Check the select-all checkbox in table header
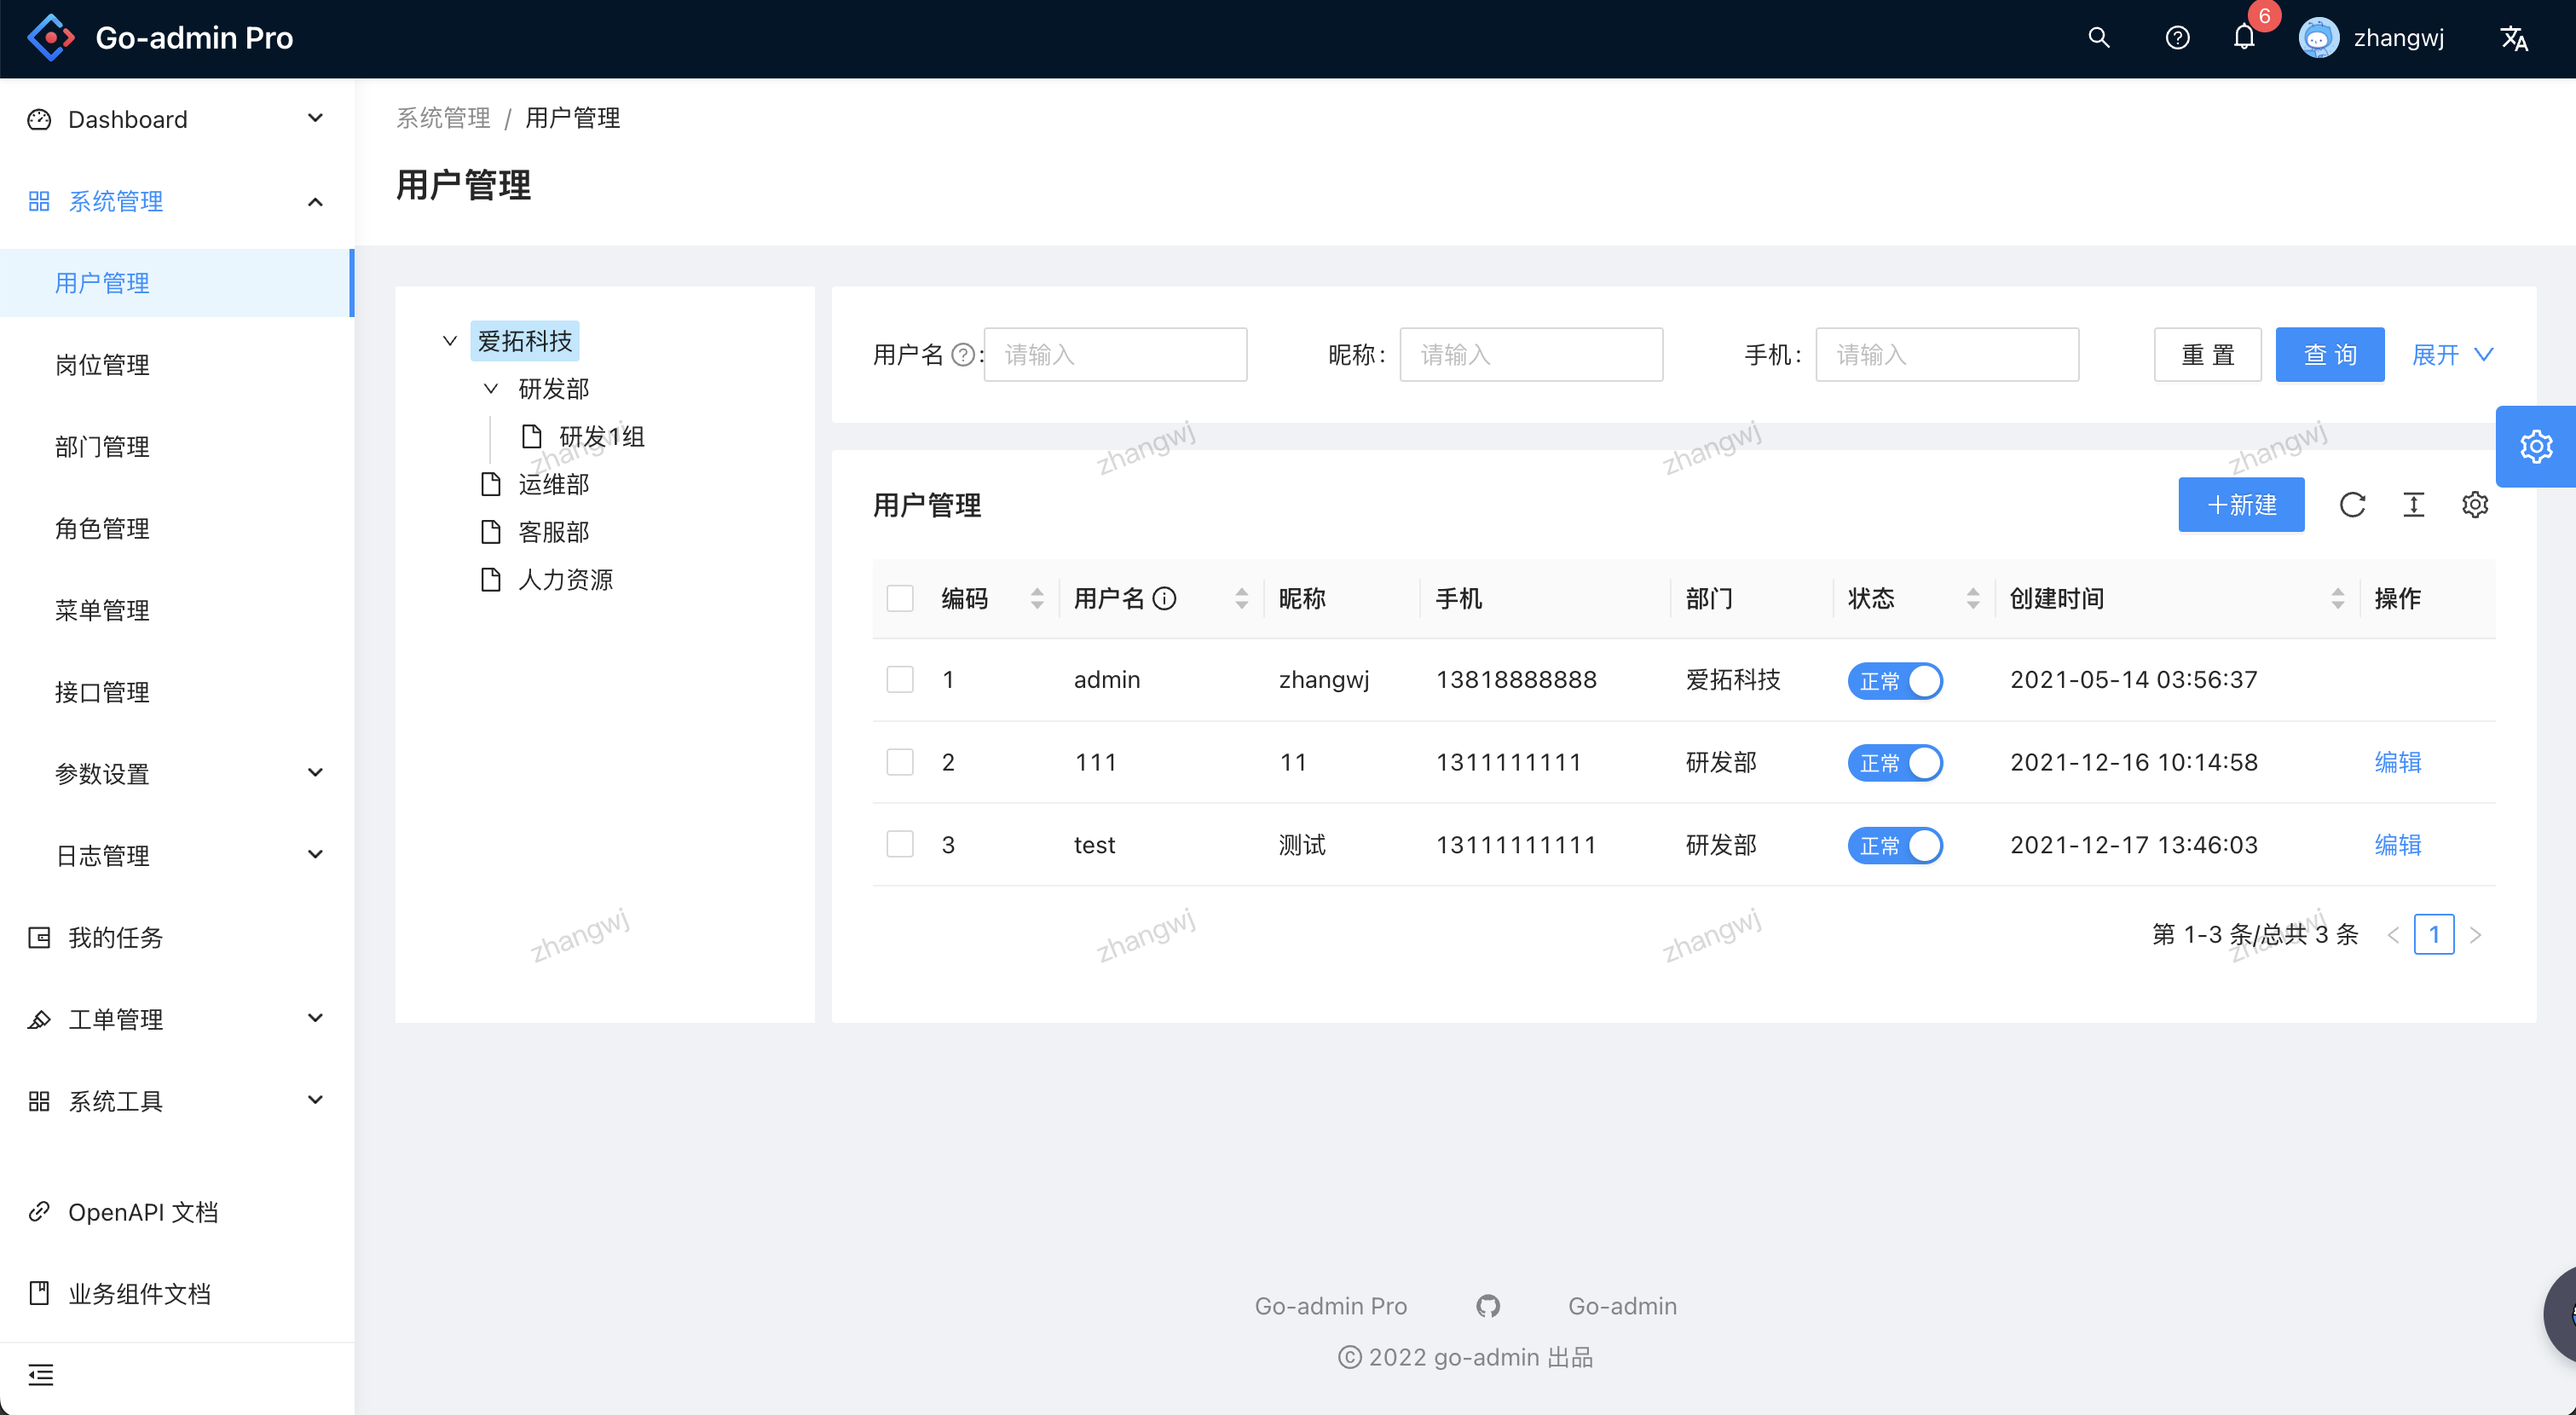Viewport: 2576px width, 1415px height. pos(899,597)
